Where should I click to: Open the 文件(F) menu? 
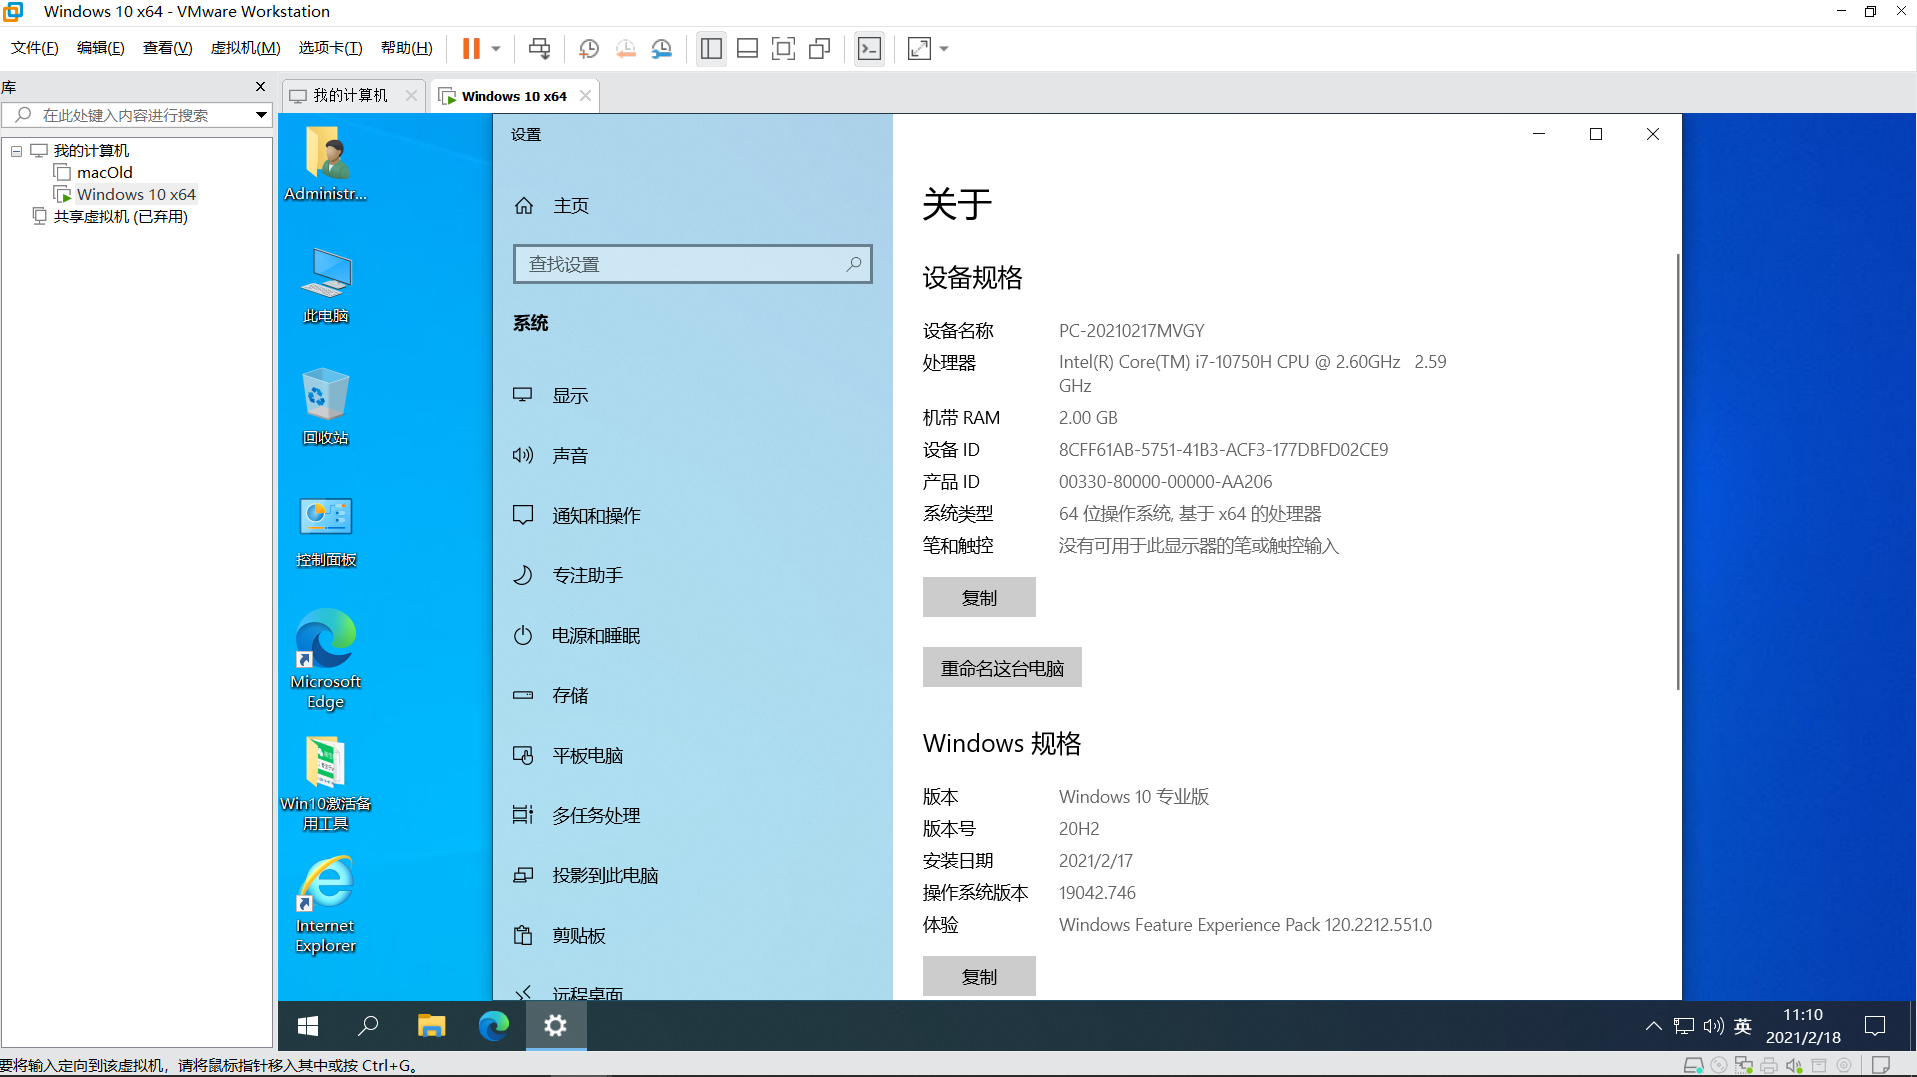point(35,48)
